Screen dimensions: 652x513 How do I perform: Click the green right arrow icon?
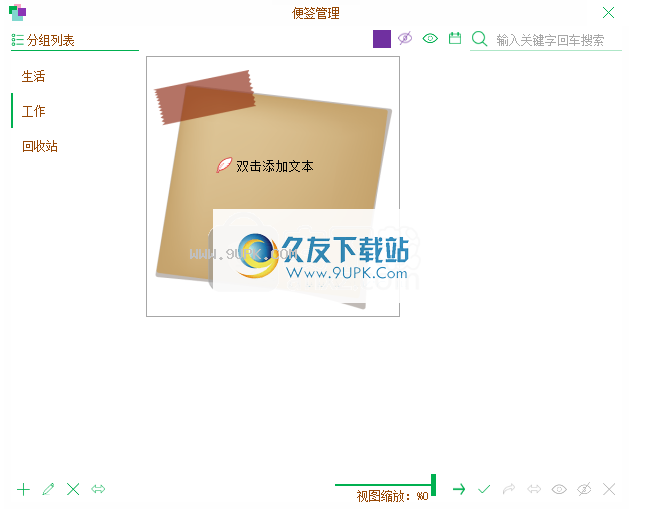459,489
